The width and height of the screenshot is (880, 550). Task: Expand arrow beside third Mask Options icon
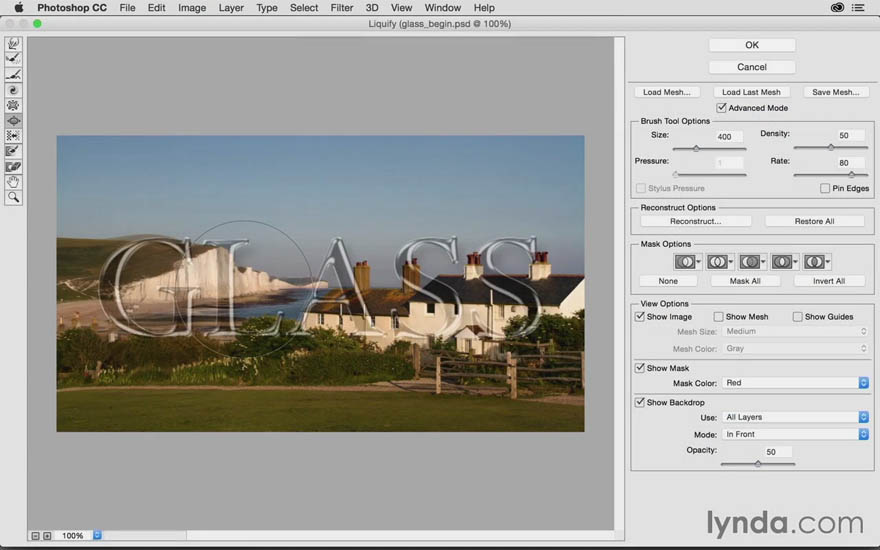click(763, 262)
